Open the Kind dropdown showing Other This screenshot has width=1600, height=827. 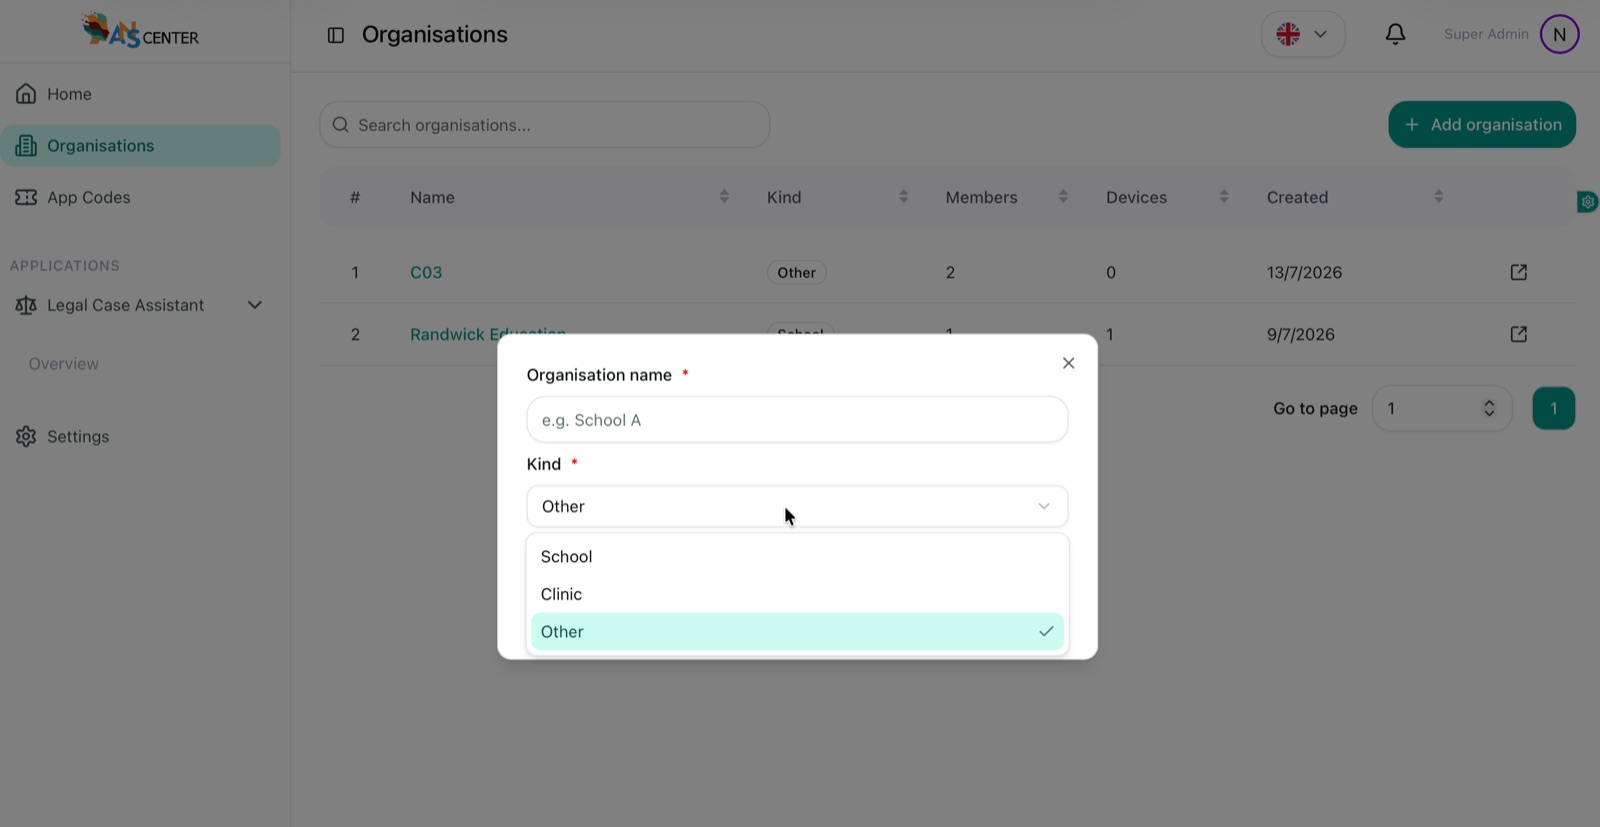point(797,506)
